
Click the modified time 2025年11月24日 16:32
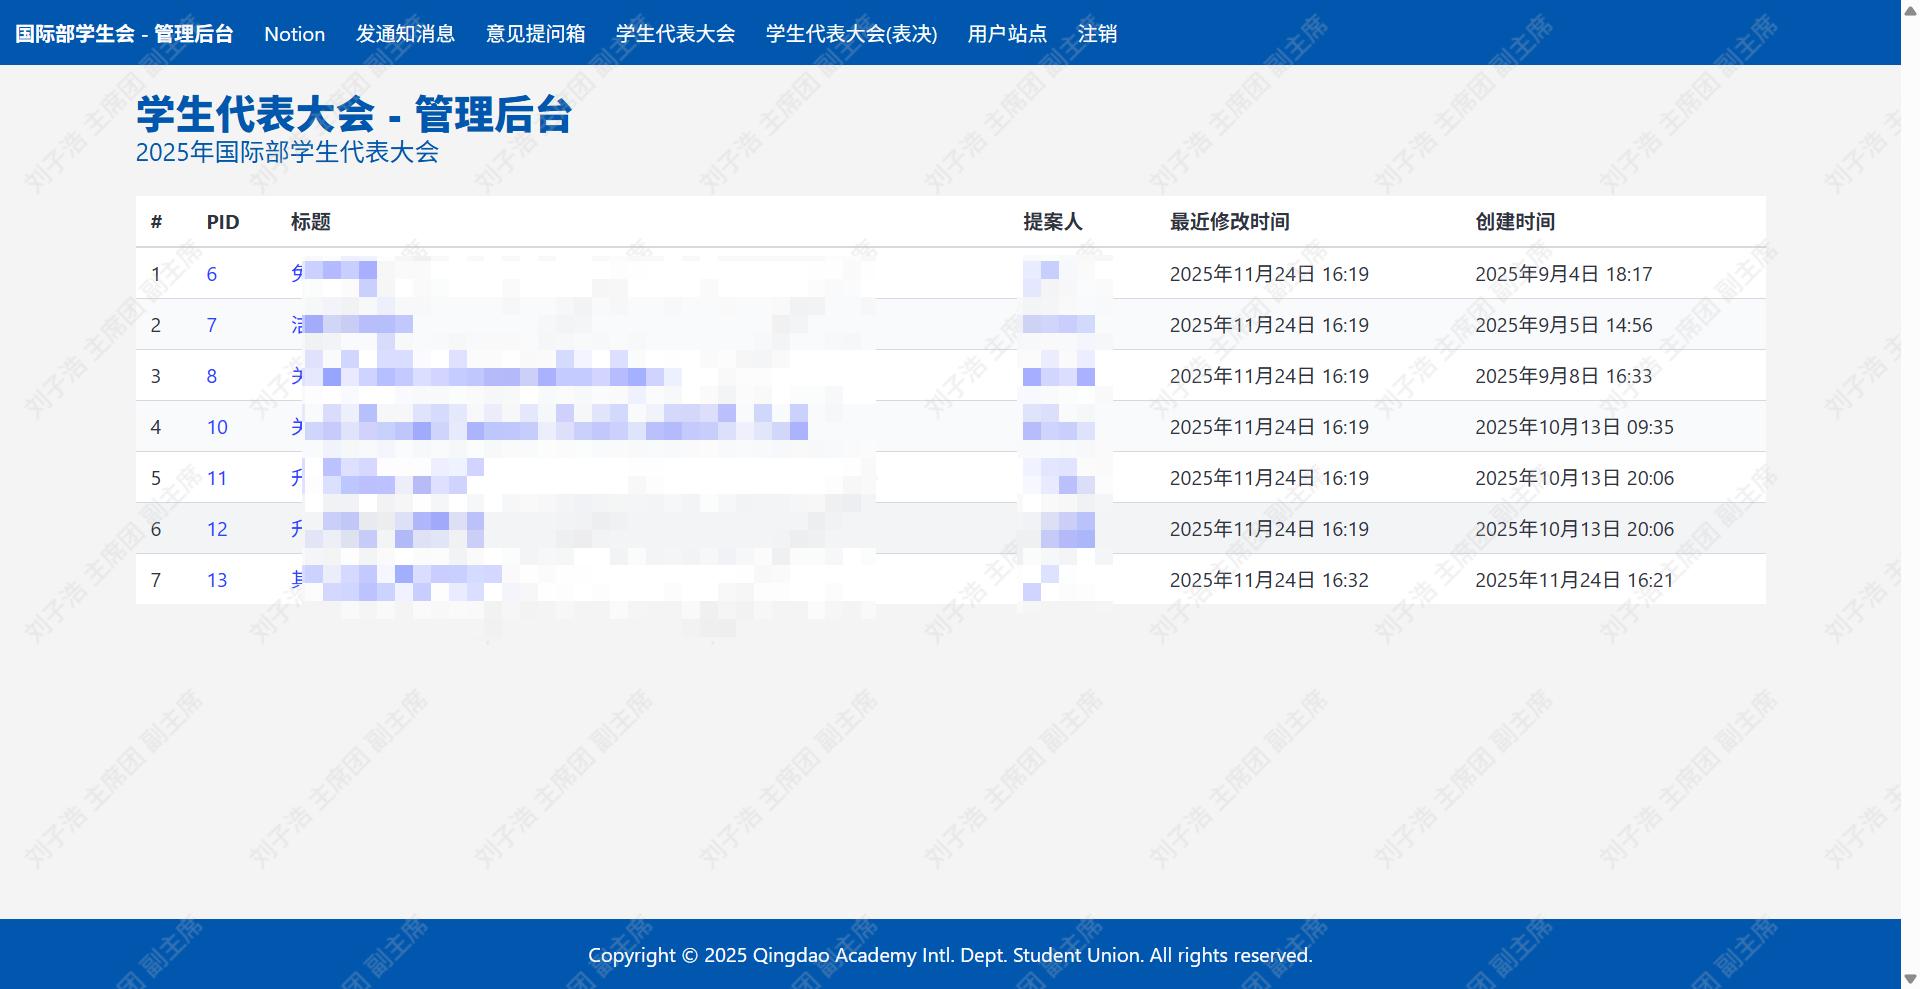(1269, 580)
